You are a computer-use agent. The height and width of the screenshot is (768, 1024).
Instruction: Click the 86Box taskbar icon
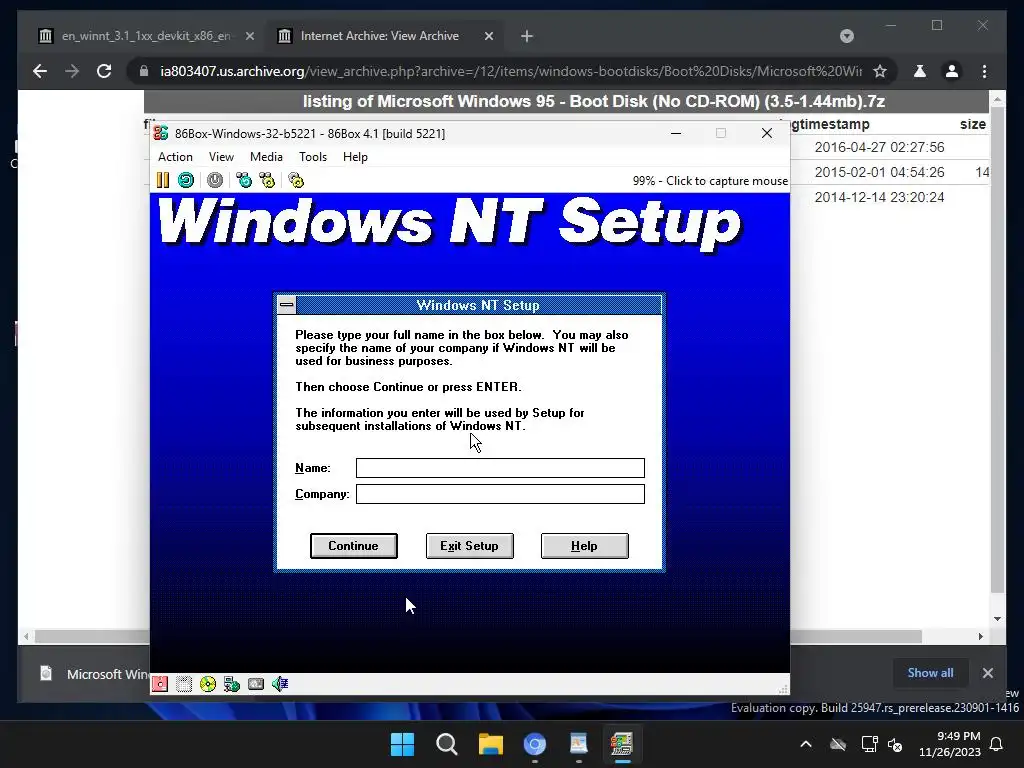pyautogui.click(x=622, y=744)
